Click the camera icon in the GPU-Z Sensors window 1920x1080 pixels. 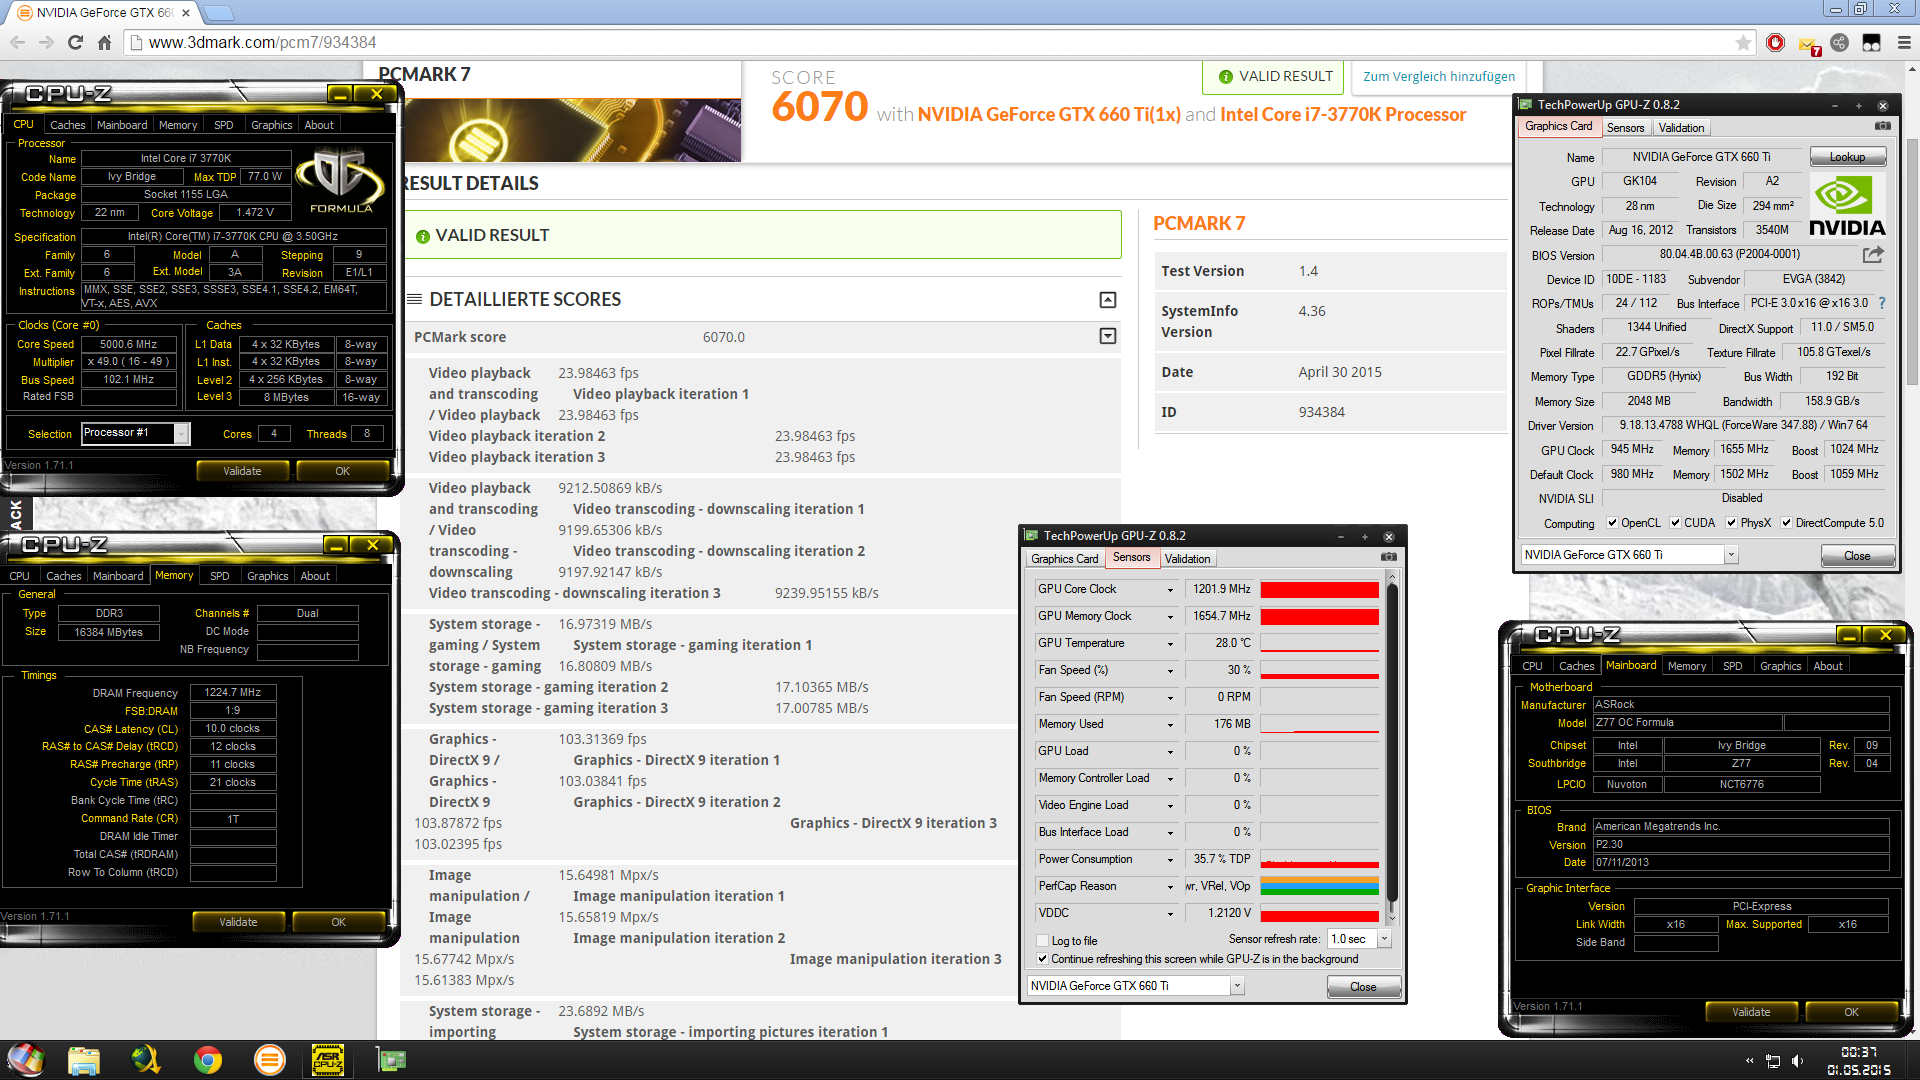coord(1388,557)
